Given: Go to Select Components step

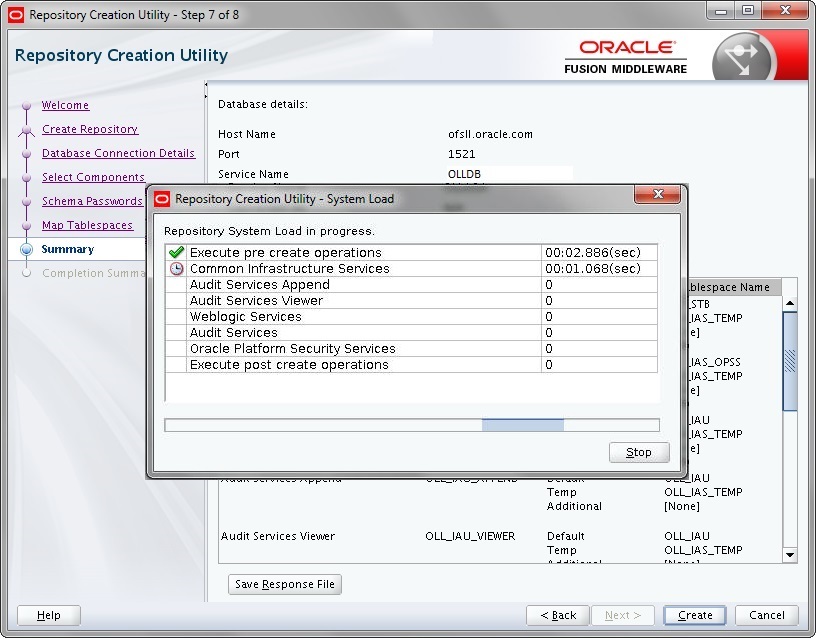Looking at the screenshot, I should pos(93,177).
